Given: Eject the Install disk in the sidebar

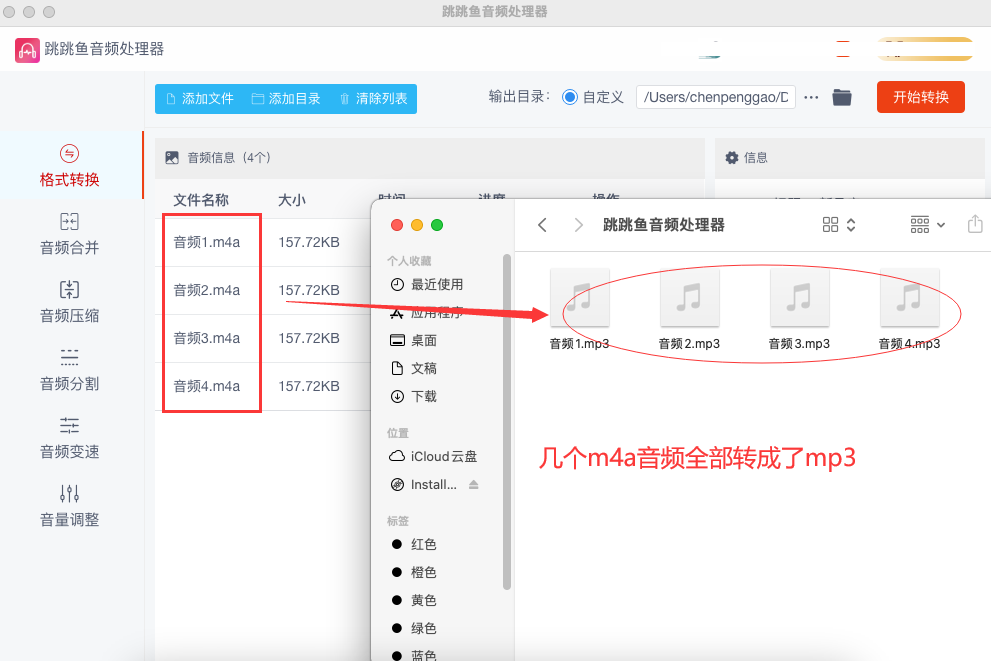Looking at the screenshot, I should click(x=474, y=485).
